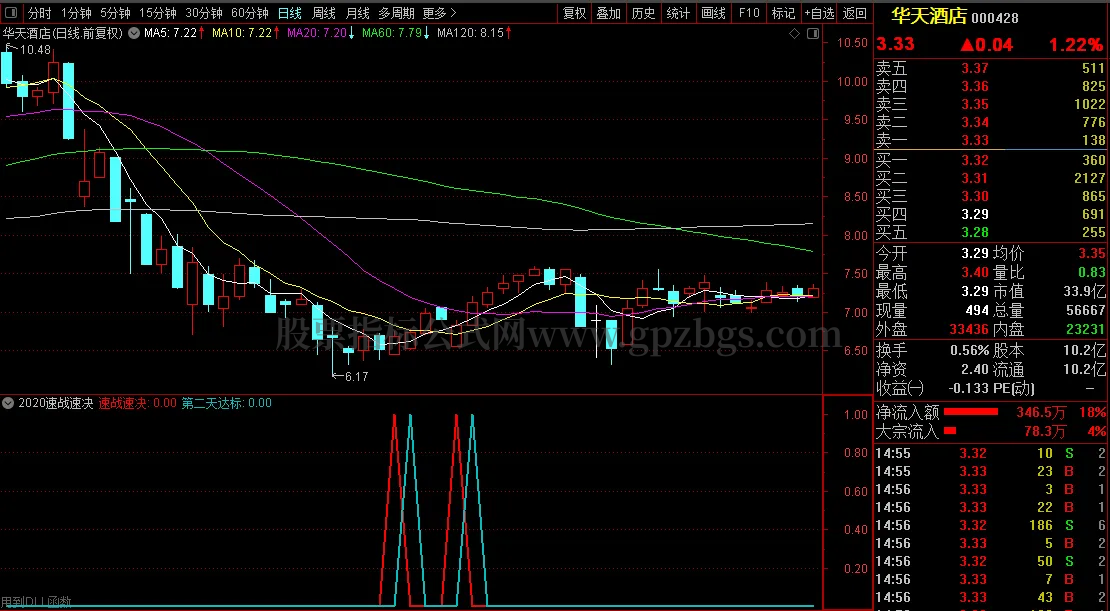Viewport: 1110px width, 611px height.
Task: Click the 返回 back button
Action: (x=855, y=13)
